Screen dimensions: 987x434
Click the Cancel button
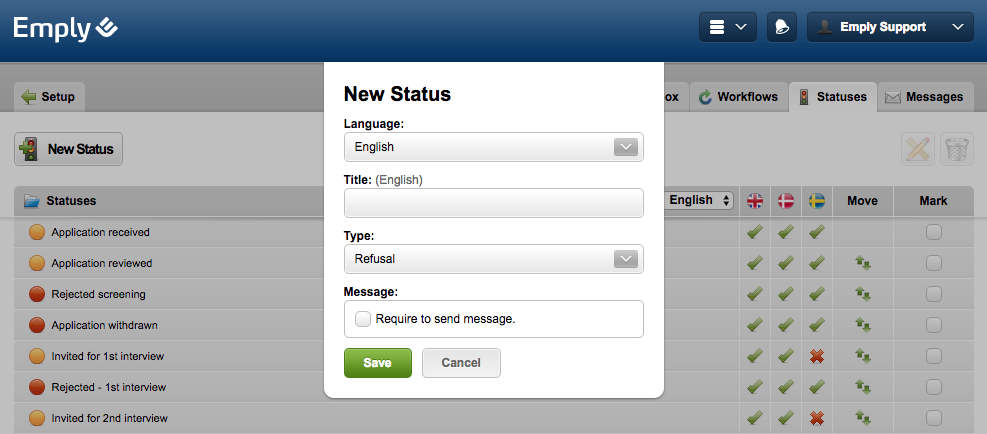[x=461, y=363]
